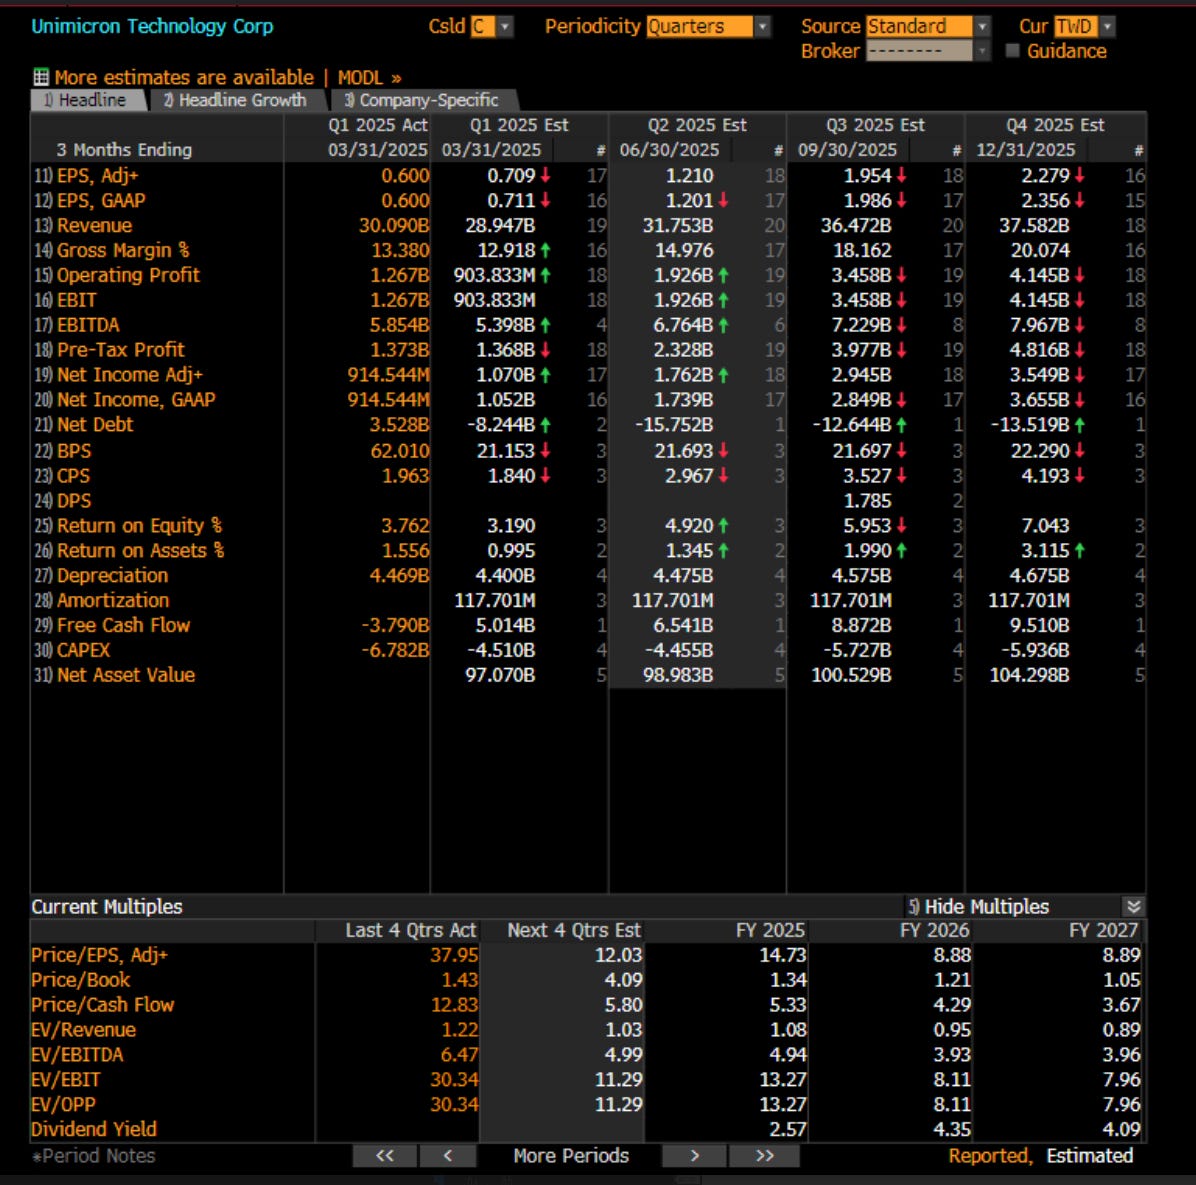Screen dimensions: 1196x1185
Task: Open the *Period Notes link
Action: tap(94, 1156)
